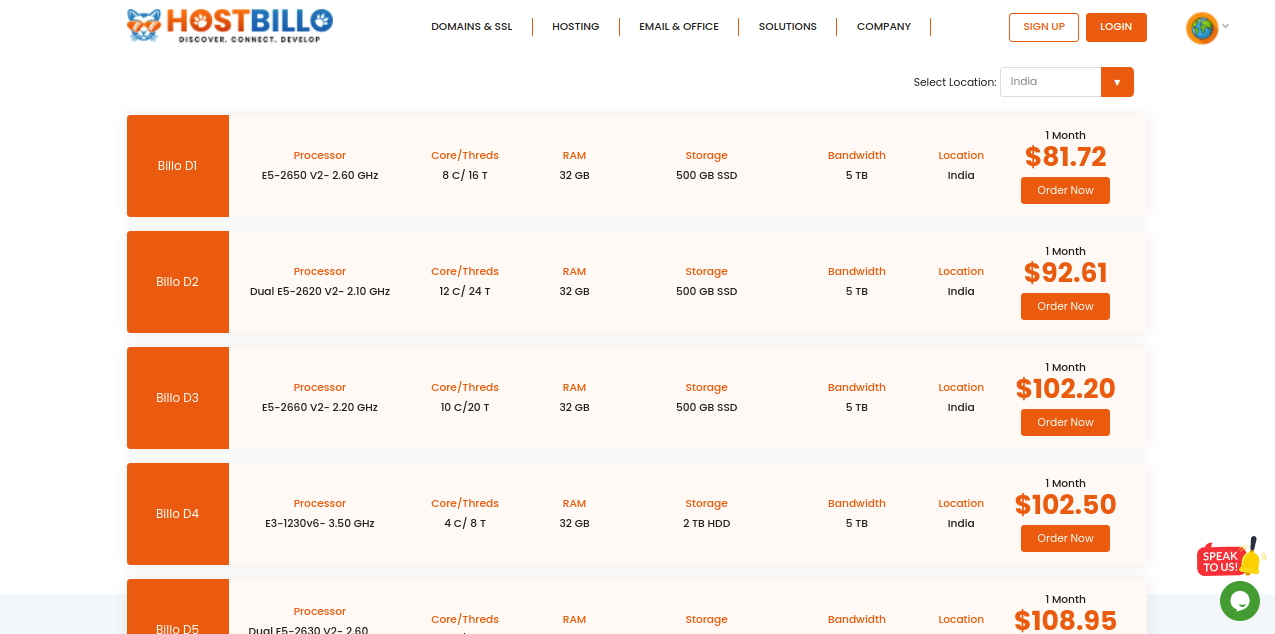Order the Billo D1 plan at $81.72
1275x634 pixels.
(x=1065, y=190)
